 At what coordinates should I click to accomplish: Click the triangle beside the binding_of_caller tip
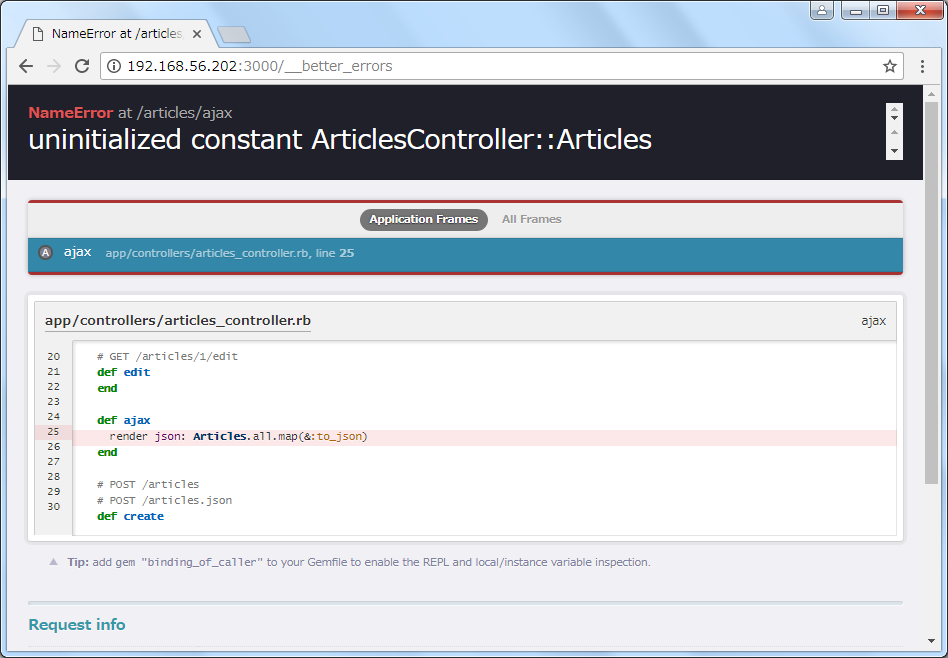(x=53, y=562)
